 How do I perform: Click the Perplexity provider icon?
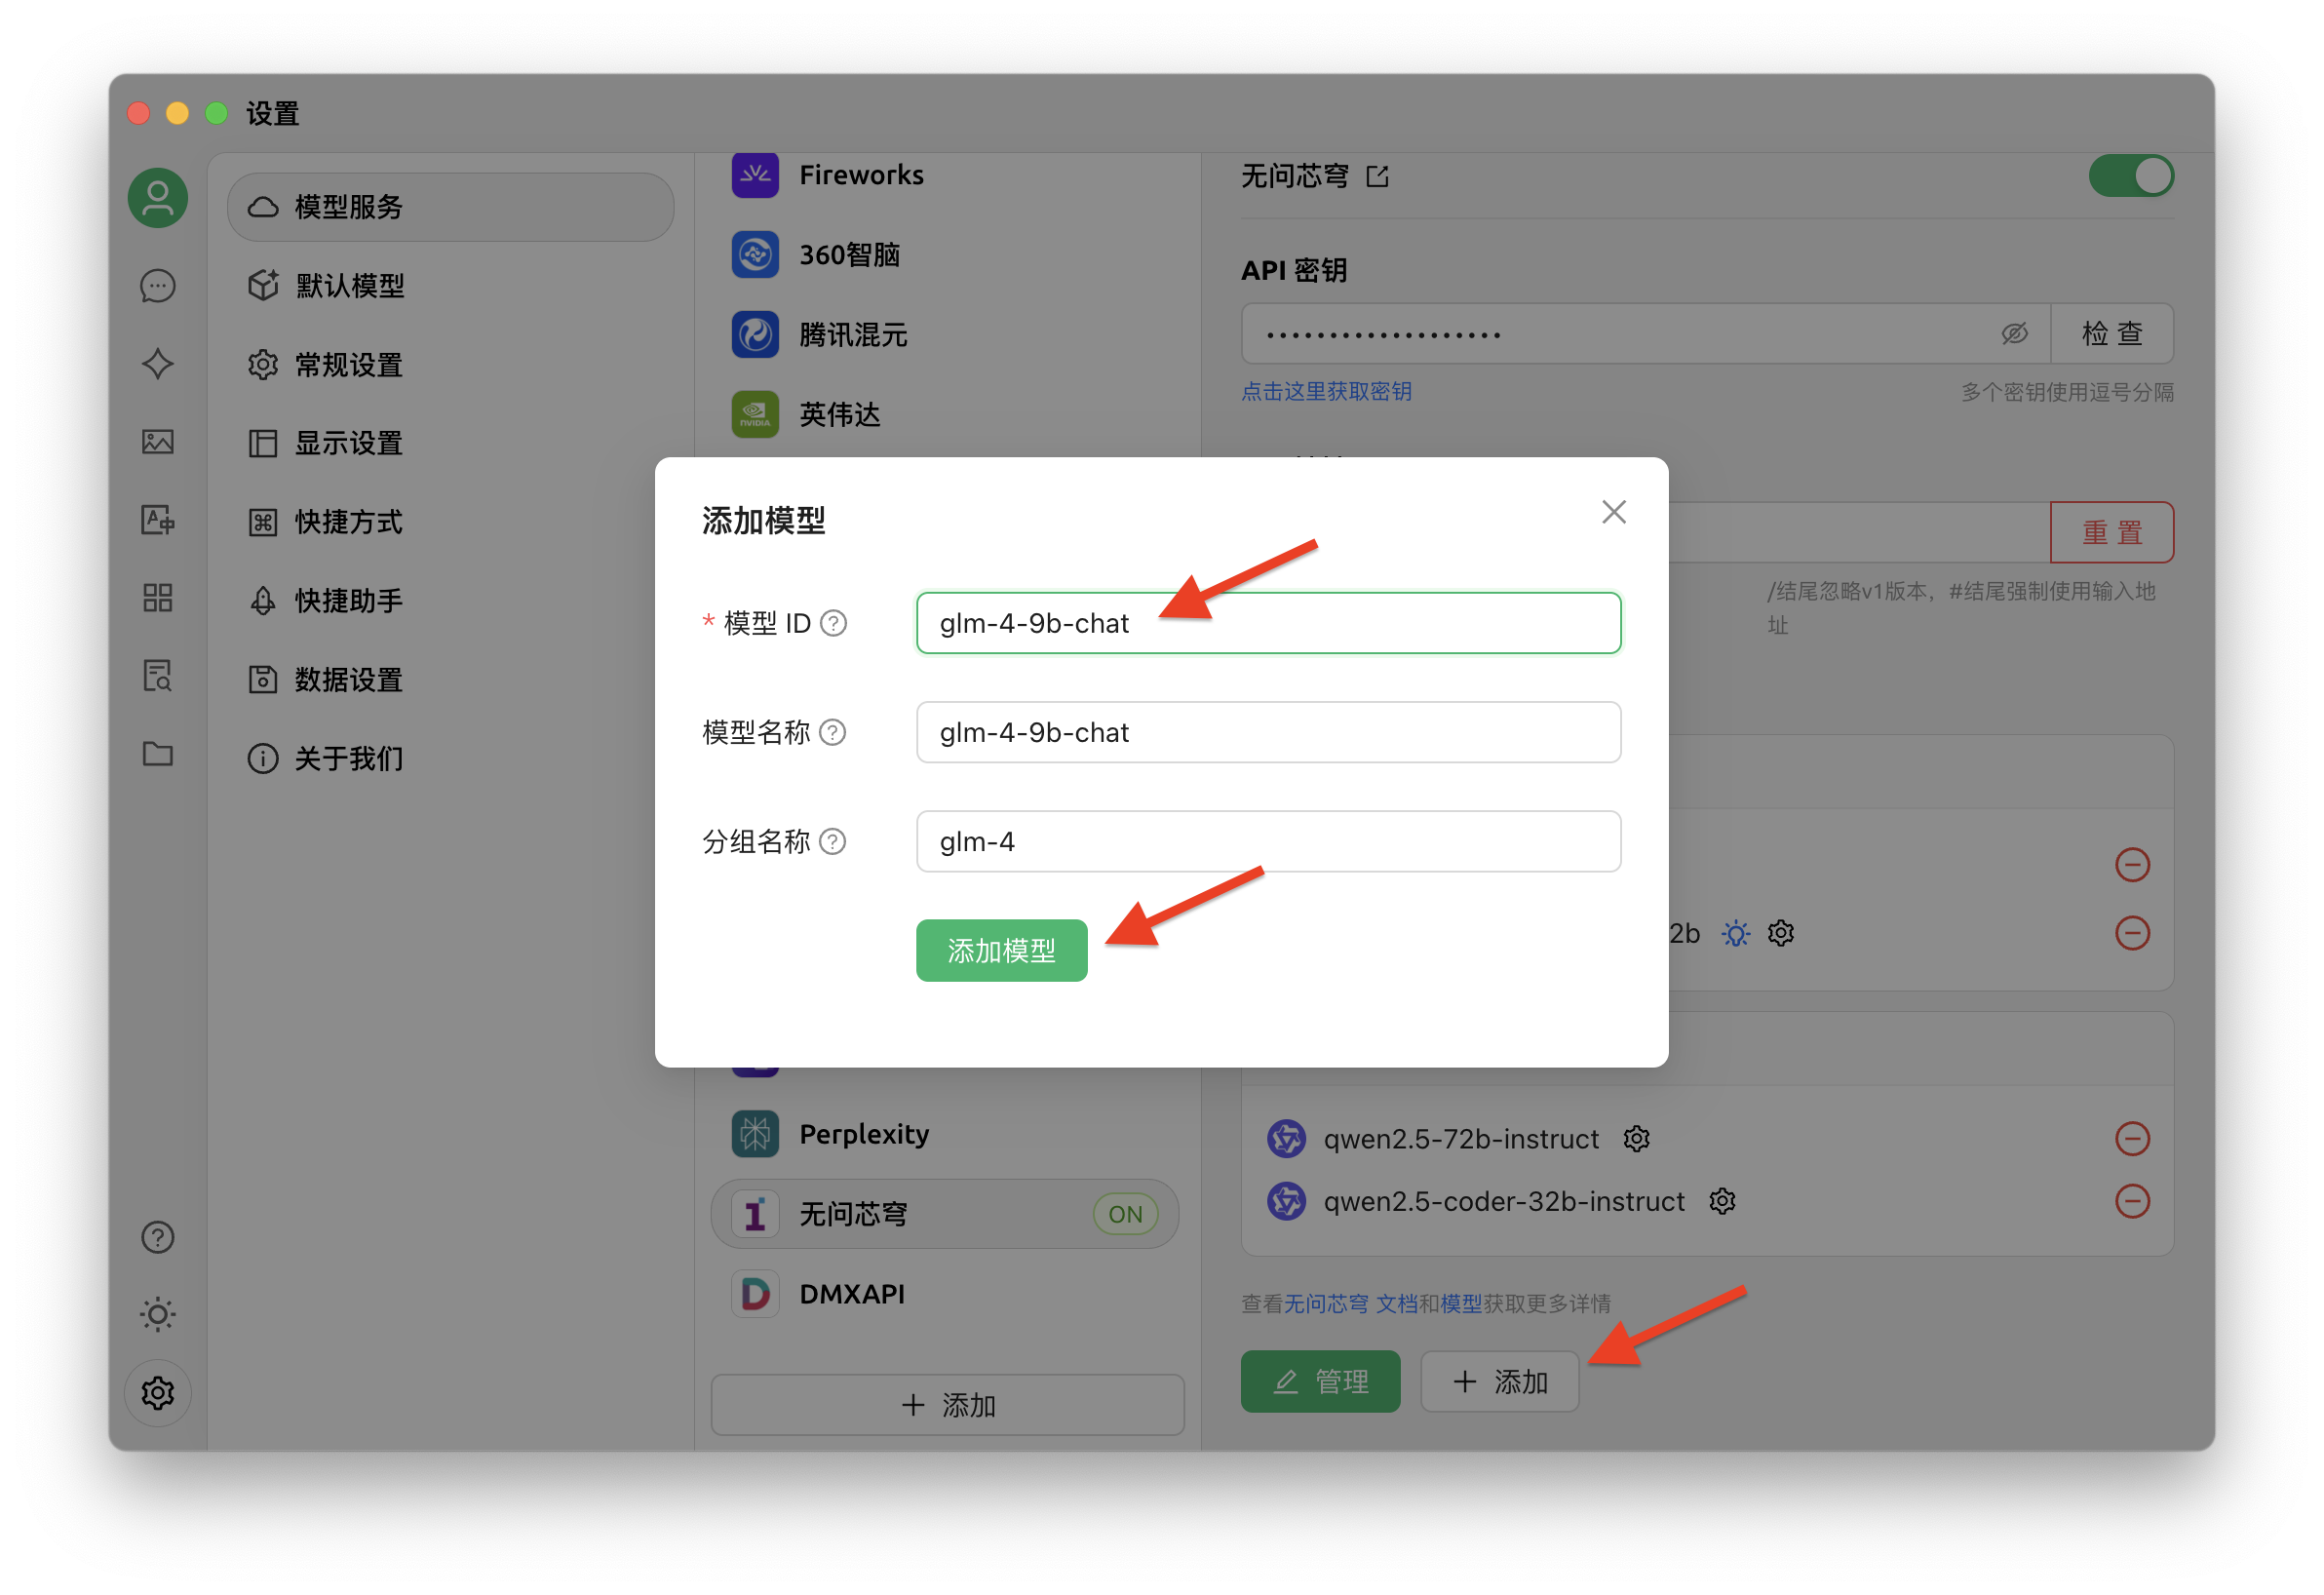click(x=755, y=1134)
